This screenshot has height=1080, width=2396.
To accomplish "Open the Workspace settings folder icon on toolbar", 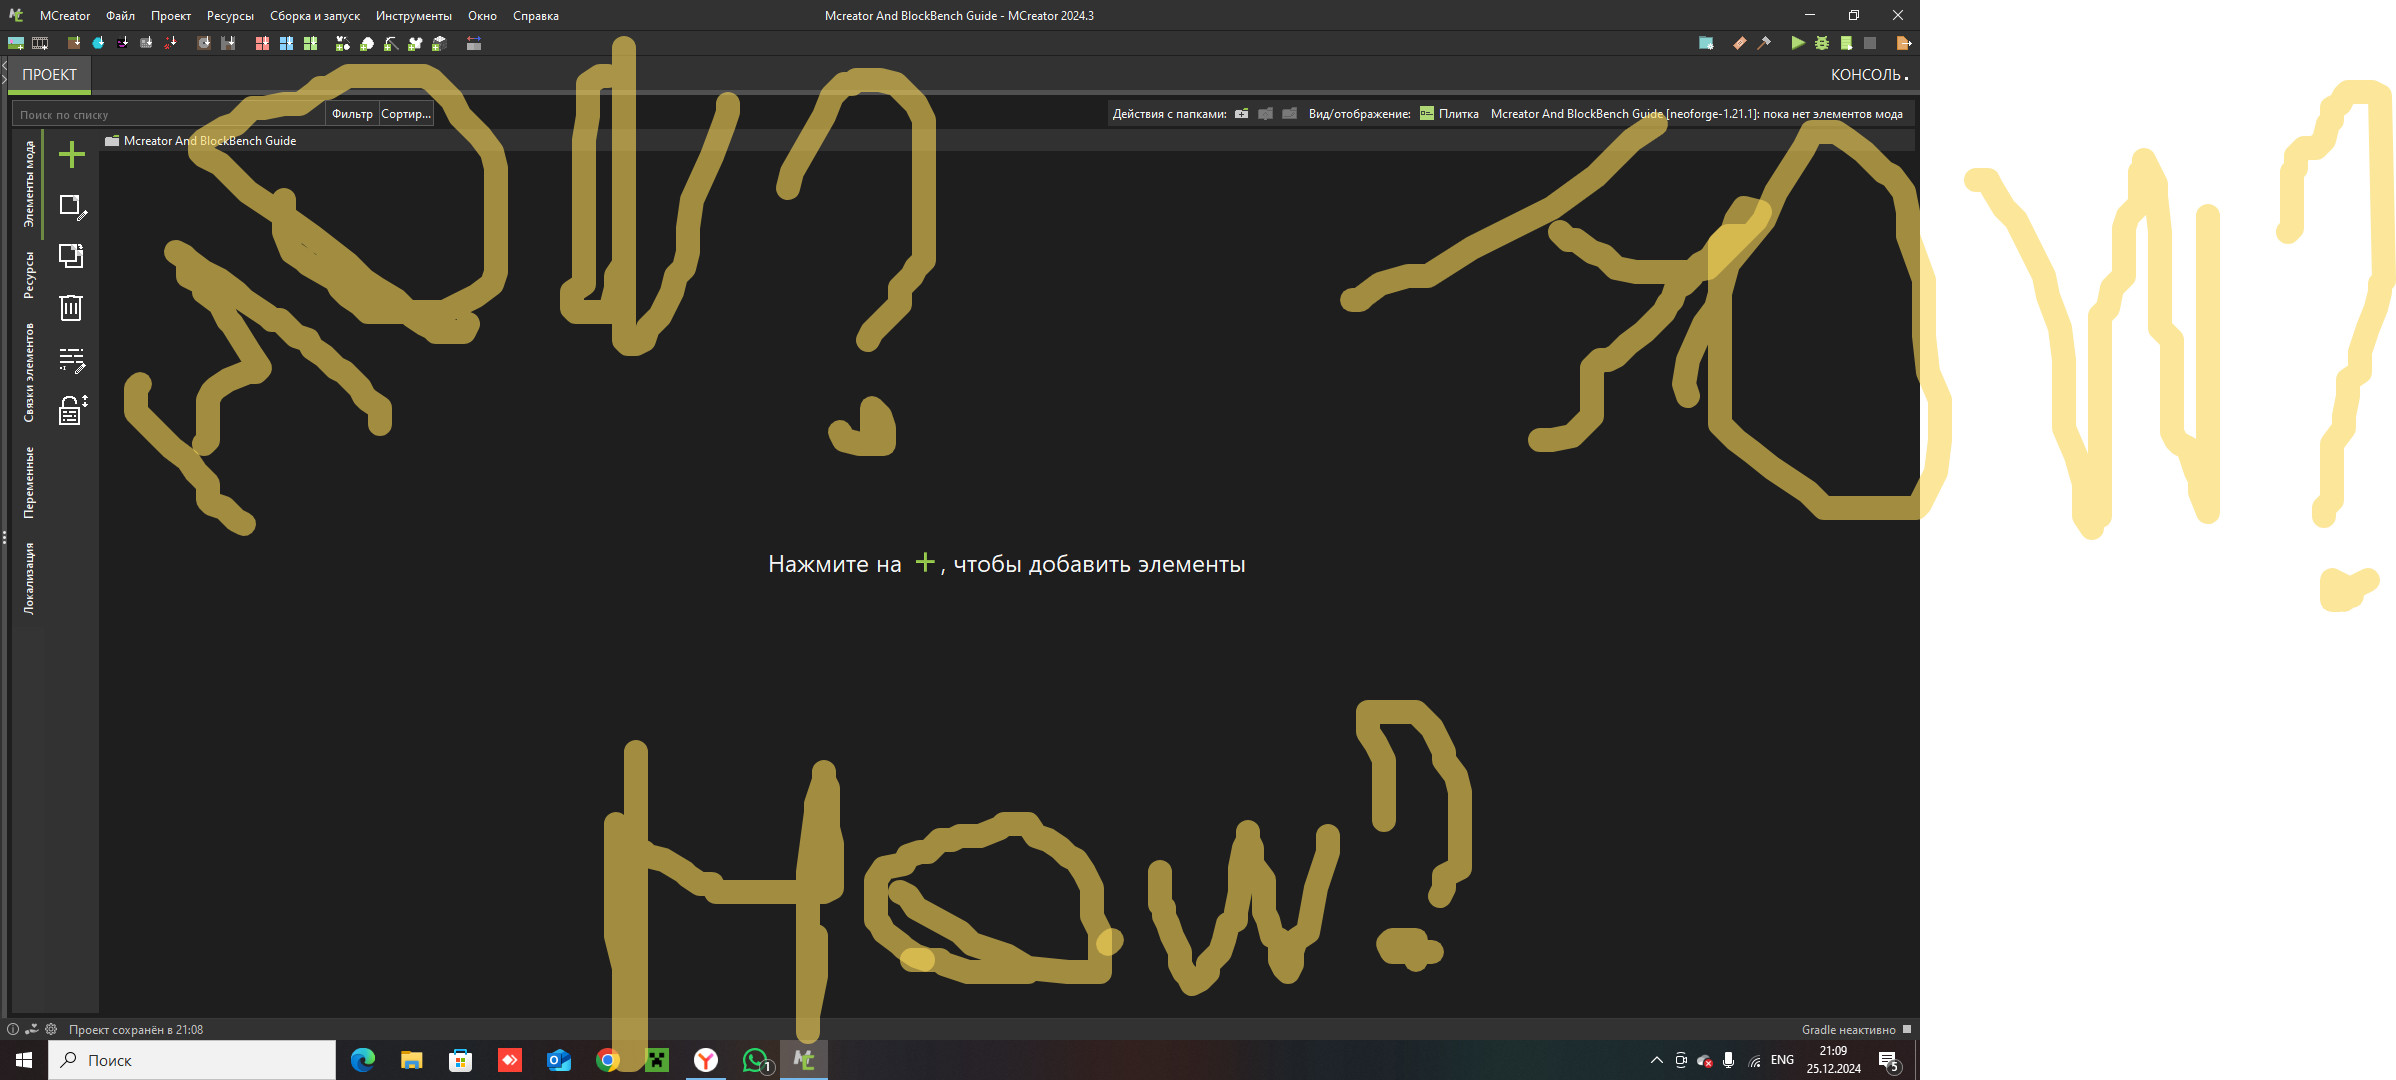I will [x=1705, y=43].
